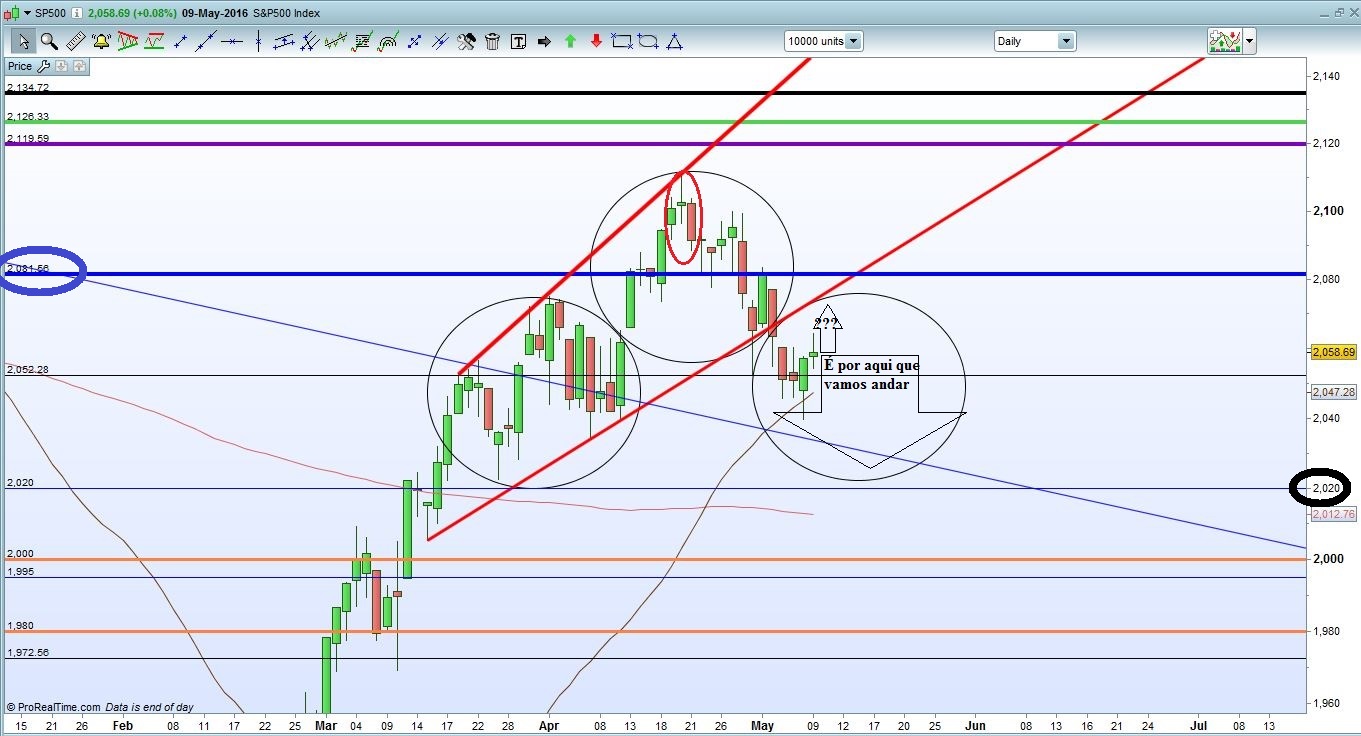
Task: Show SP500 instrument info
Action: (x=78, y=14)
